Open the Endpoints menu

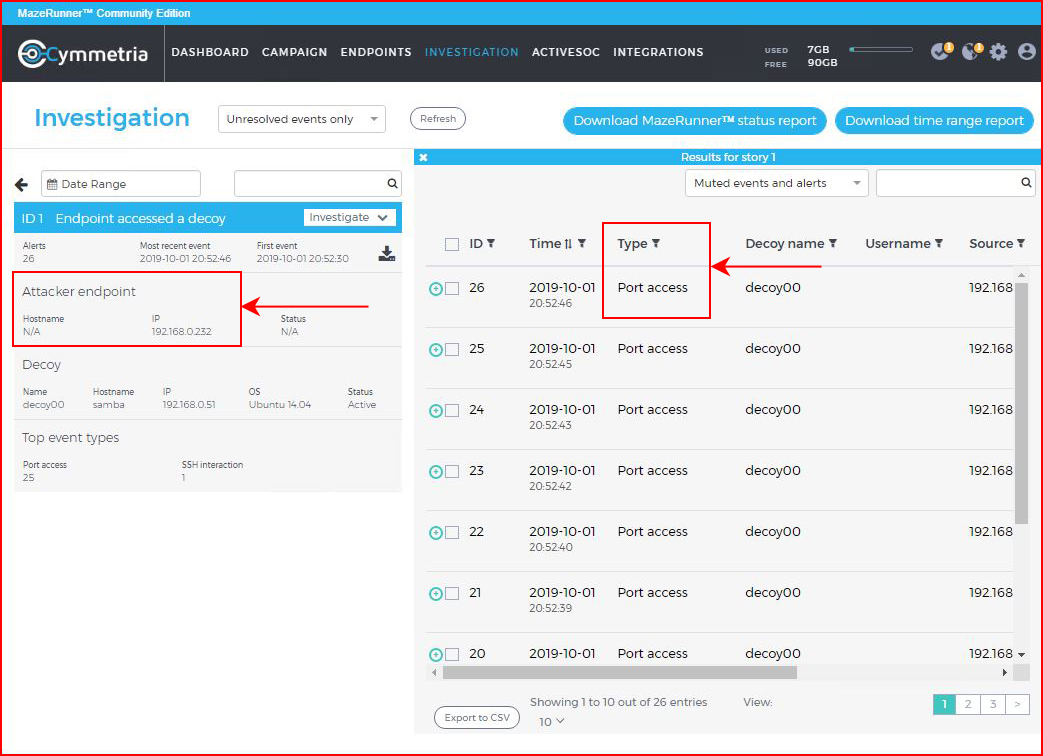click(x=376, y=52)
